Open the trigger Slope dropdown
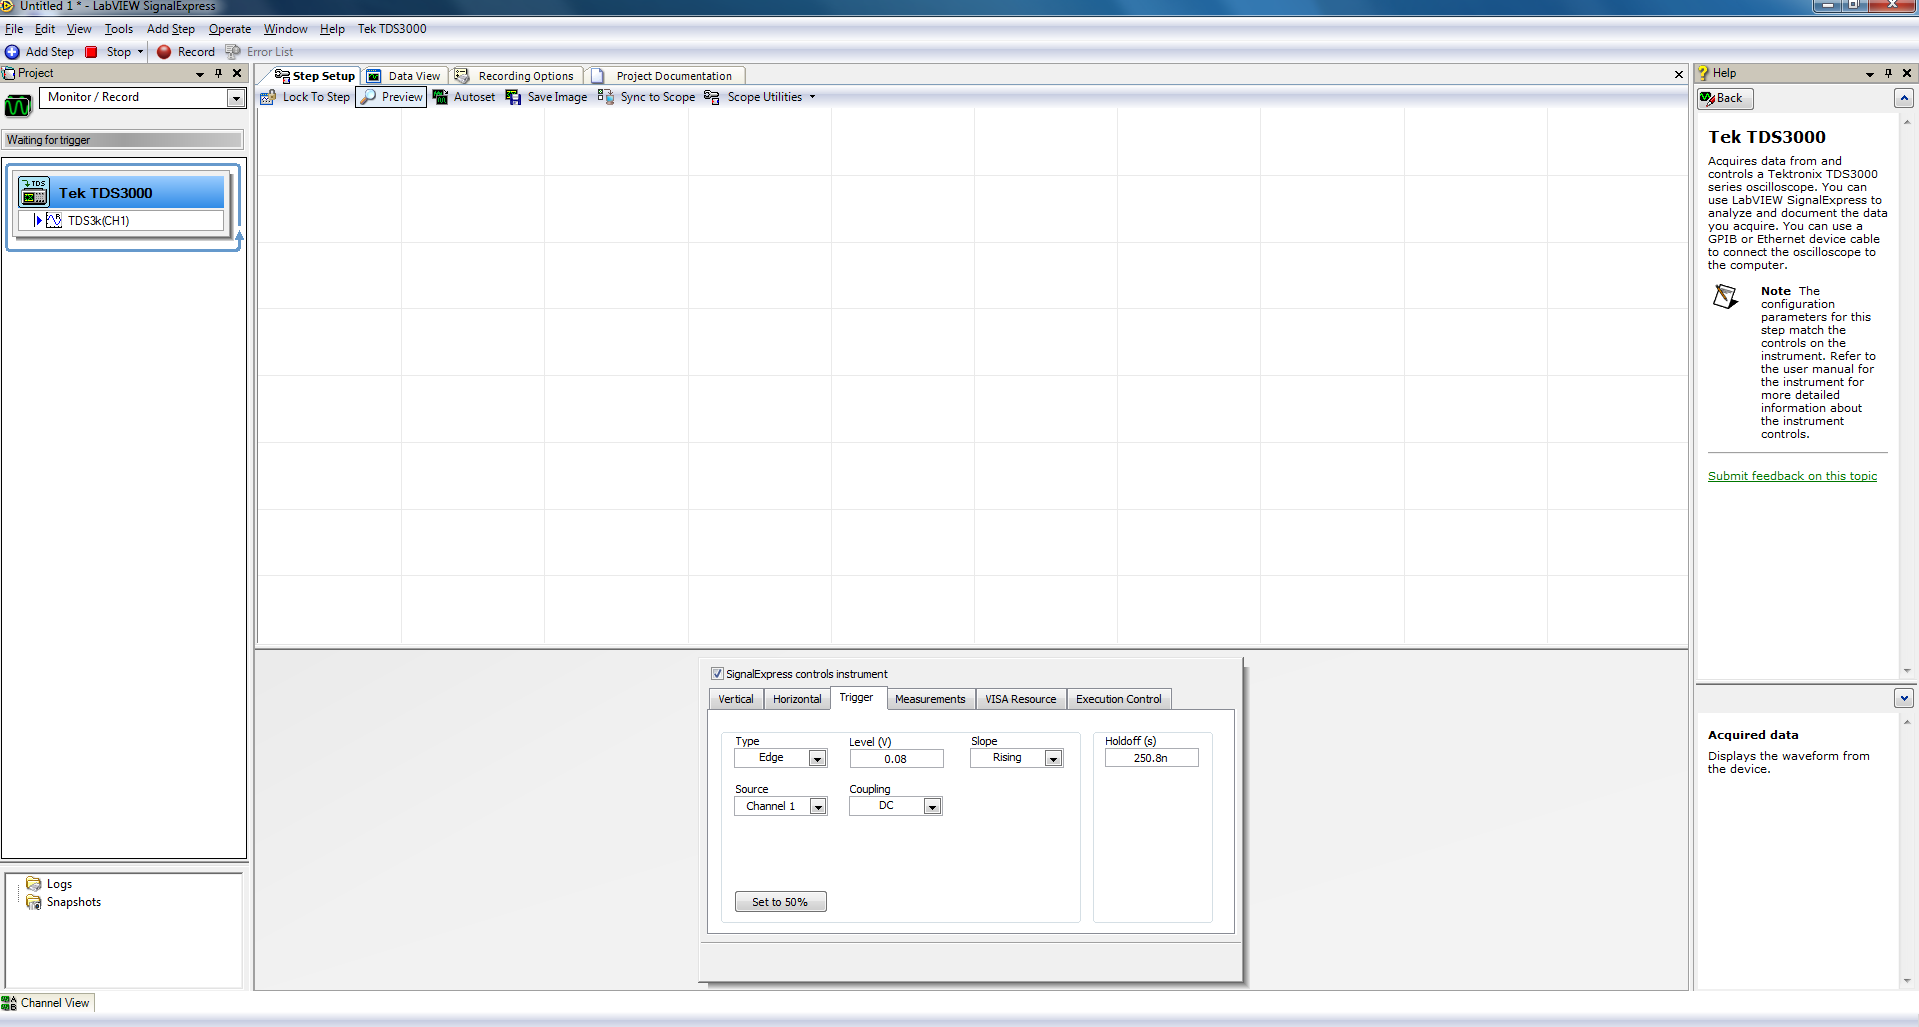 click(x=1053, y=758)
